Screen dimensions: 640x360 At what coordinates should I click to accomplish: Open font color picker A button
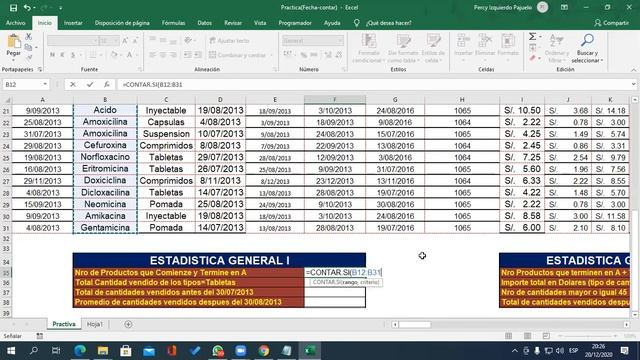pos(129,55)
